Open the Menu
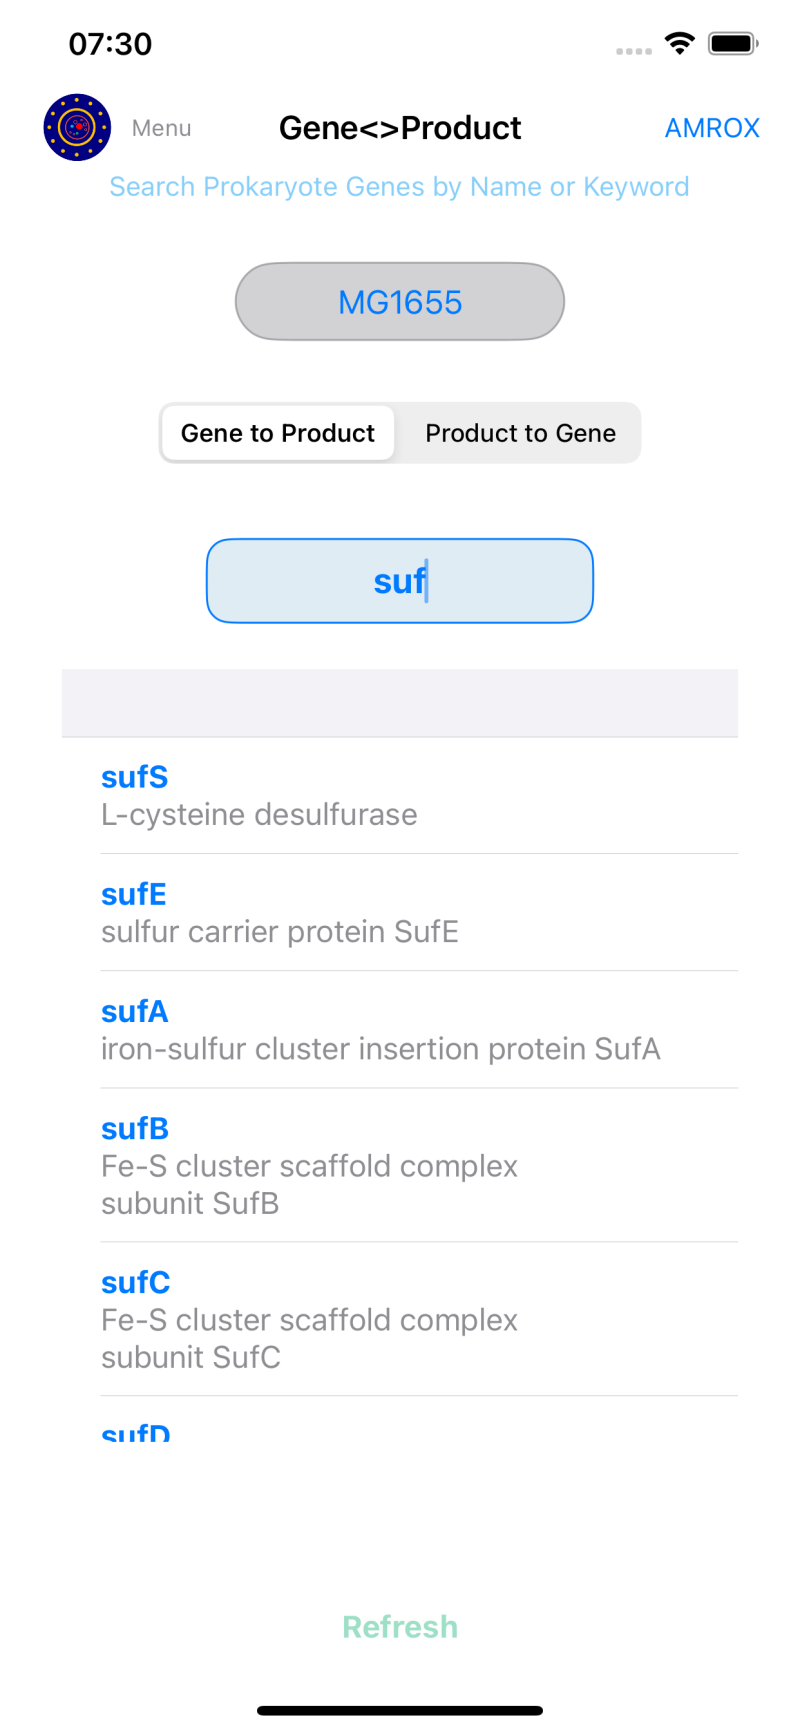Image resolution: width=800 pixels, height=1731 pixels. [x=161, y=128]
